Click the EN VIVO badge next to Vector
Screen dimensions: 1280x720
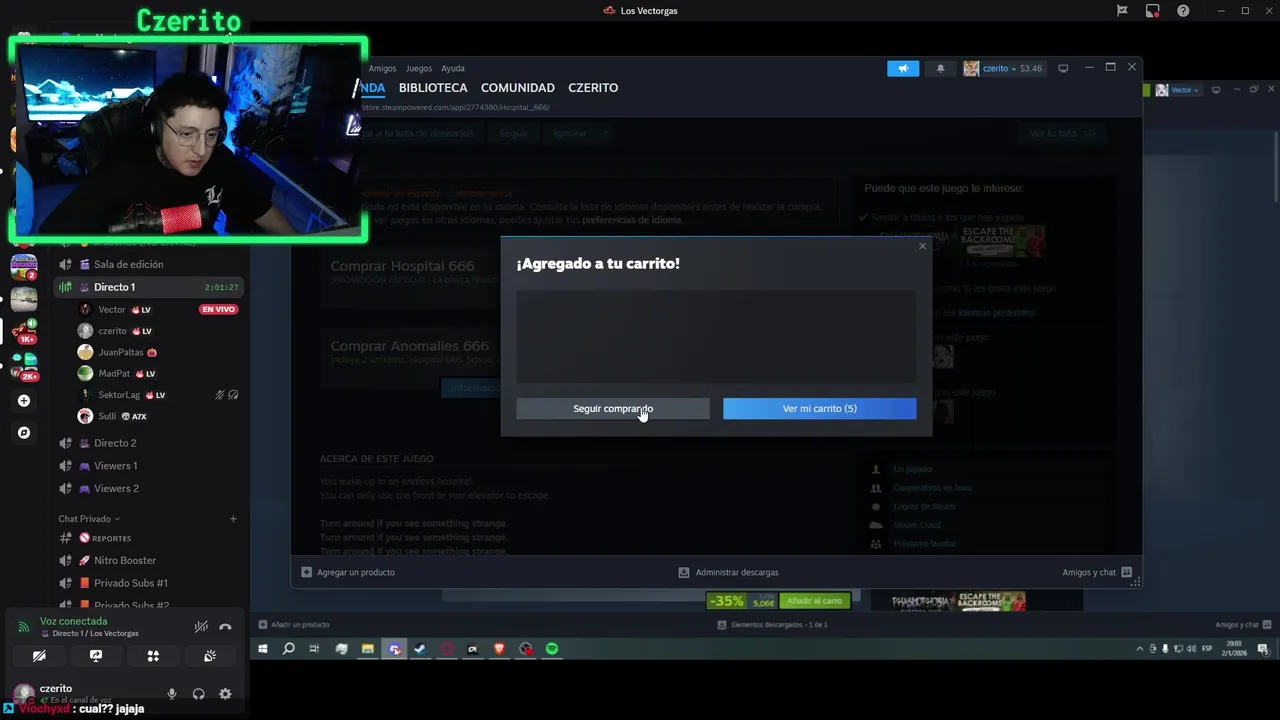point(218,310)
